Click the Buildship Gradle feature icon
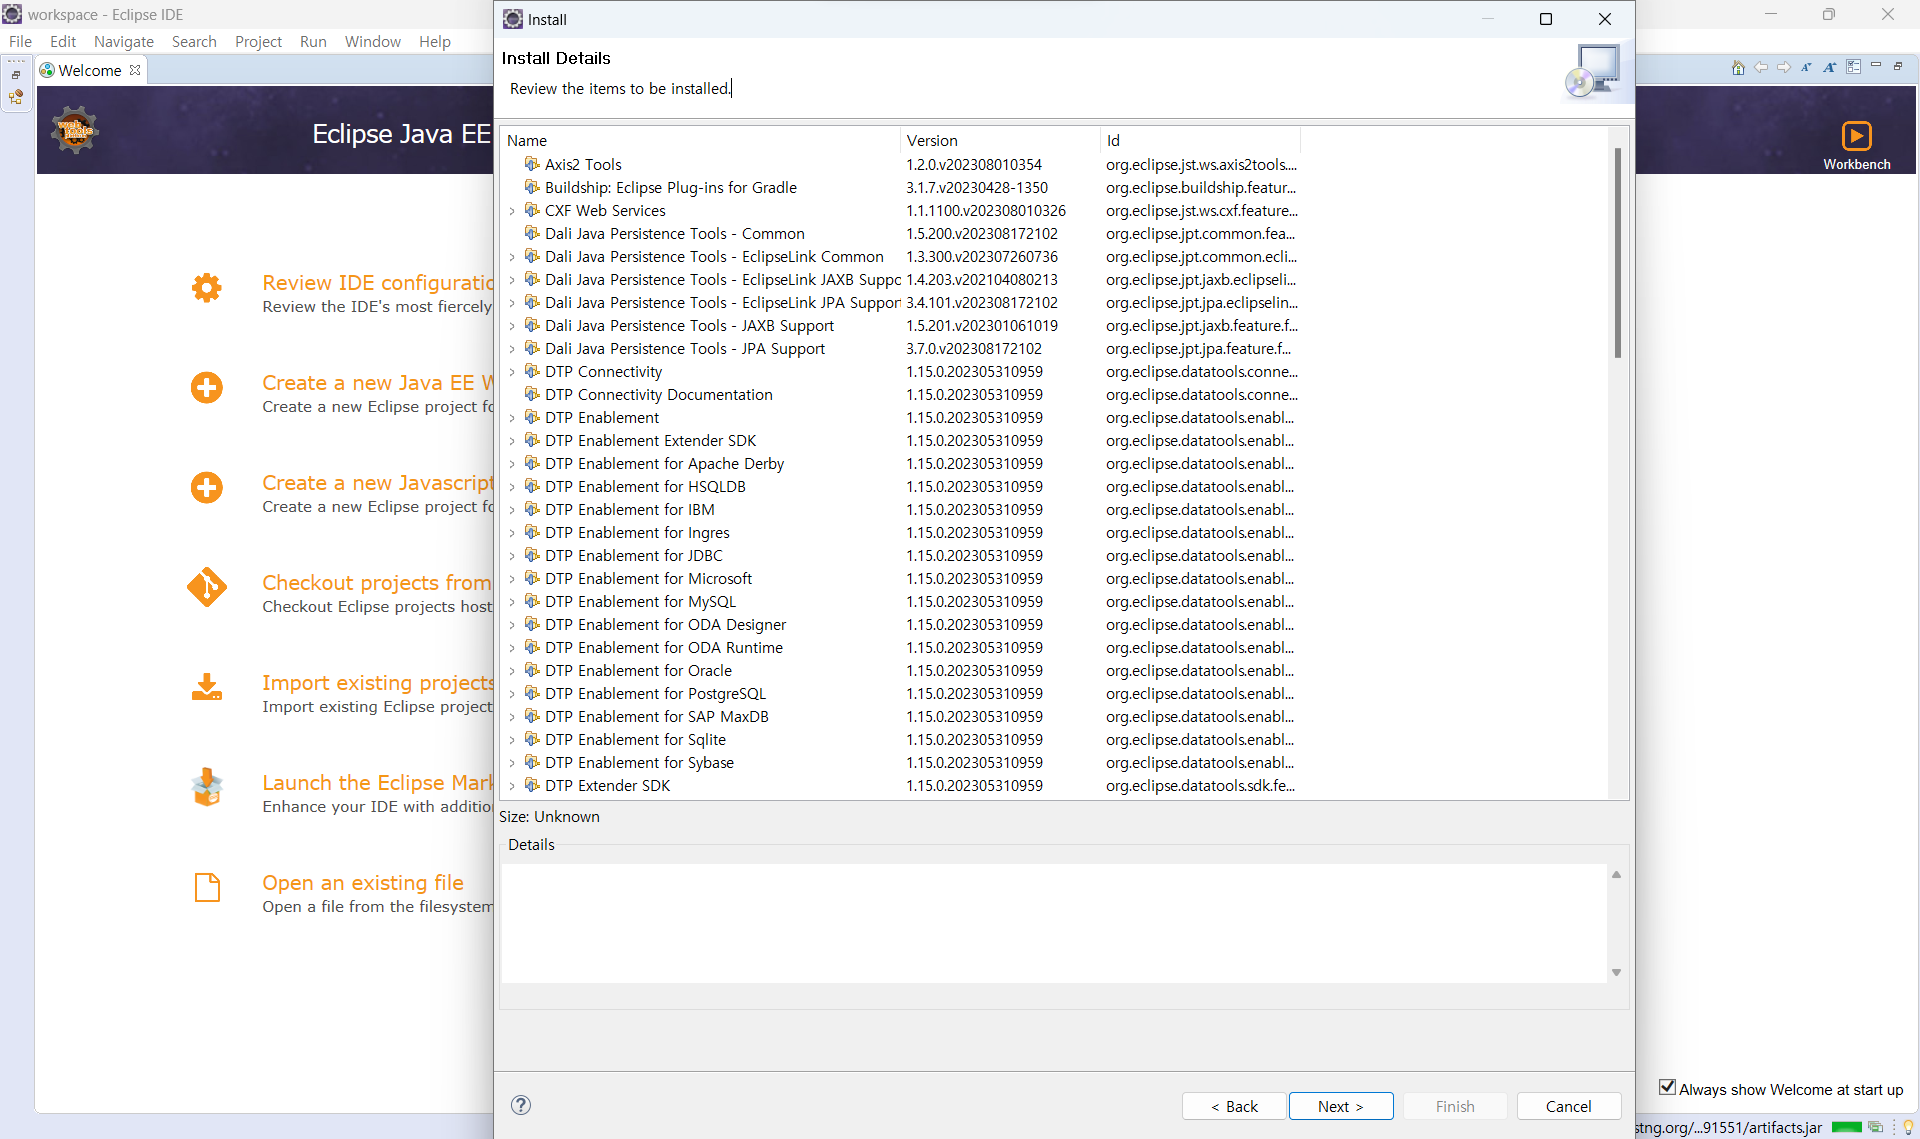Screen dimensions: 1920x1139 [532, 187]
